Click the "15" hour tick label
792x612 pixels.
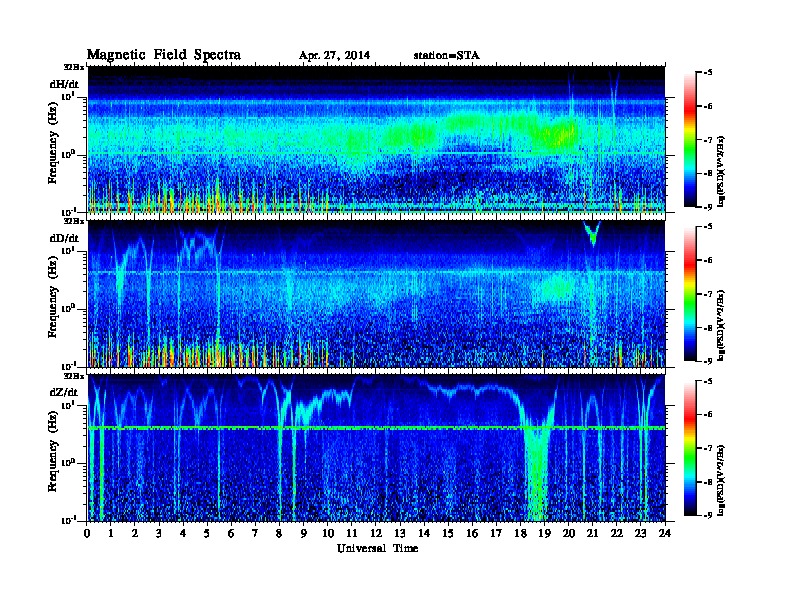click(x=448, y=533)
